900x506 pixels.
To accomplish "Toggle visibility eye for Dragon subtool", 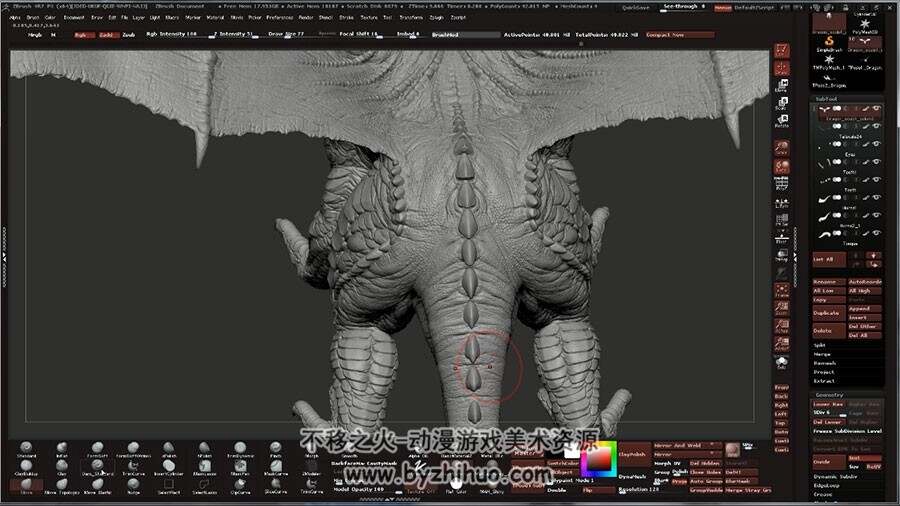I will [x=876, y=108].
